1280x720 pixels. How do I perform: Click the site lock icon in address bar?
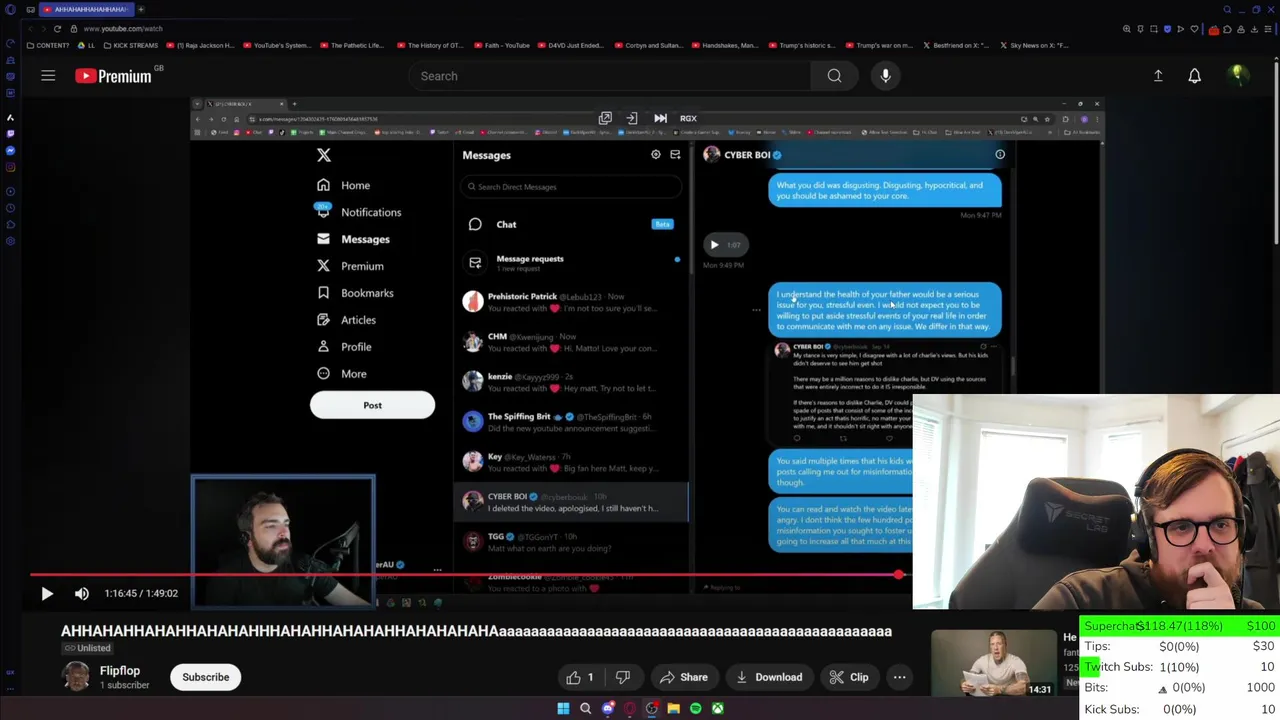tap(73, 28)
